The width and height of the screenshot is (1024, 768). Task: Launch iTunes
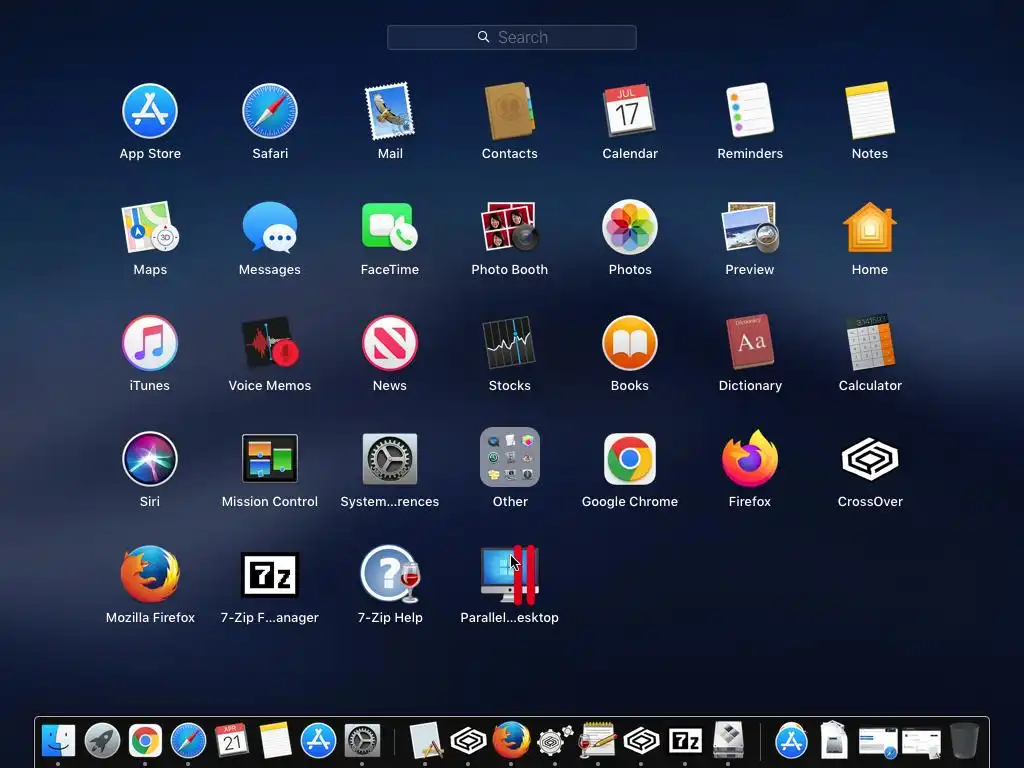pyautogui.click(x=150, y=343)
